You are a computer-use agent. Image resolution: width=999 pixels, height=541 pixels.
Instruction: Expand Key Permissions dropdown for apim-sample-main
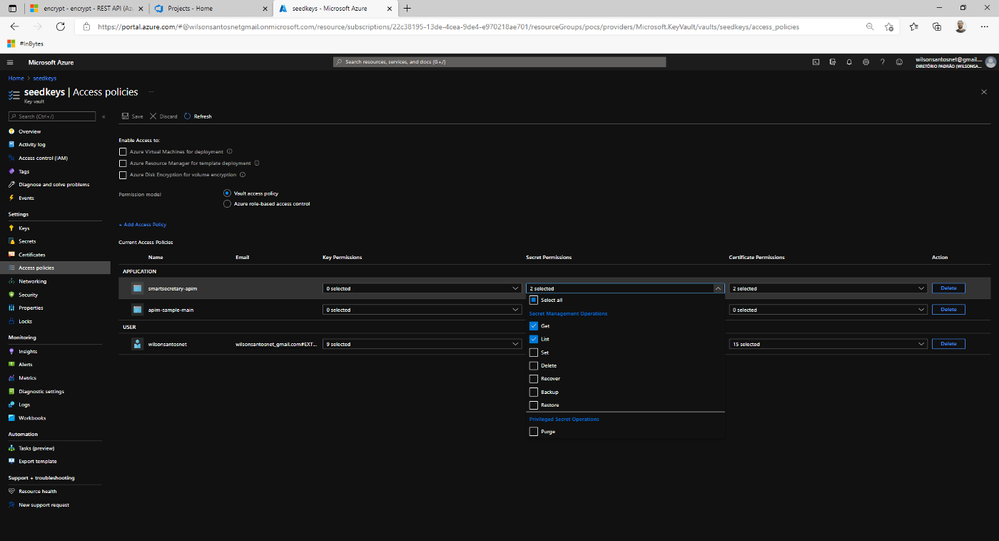tap(422, 310)
